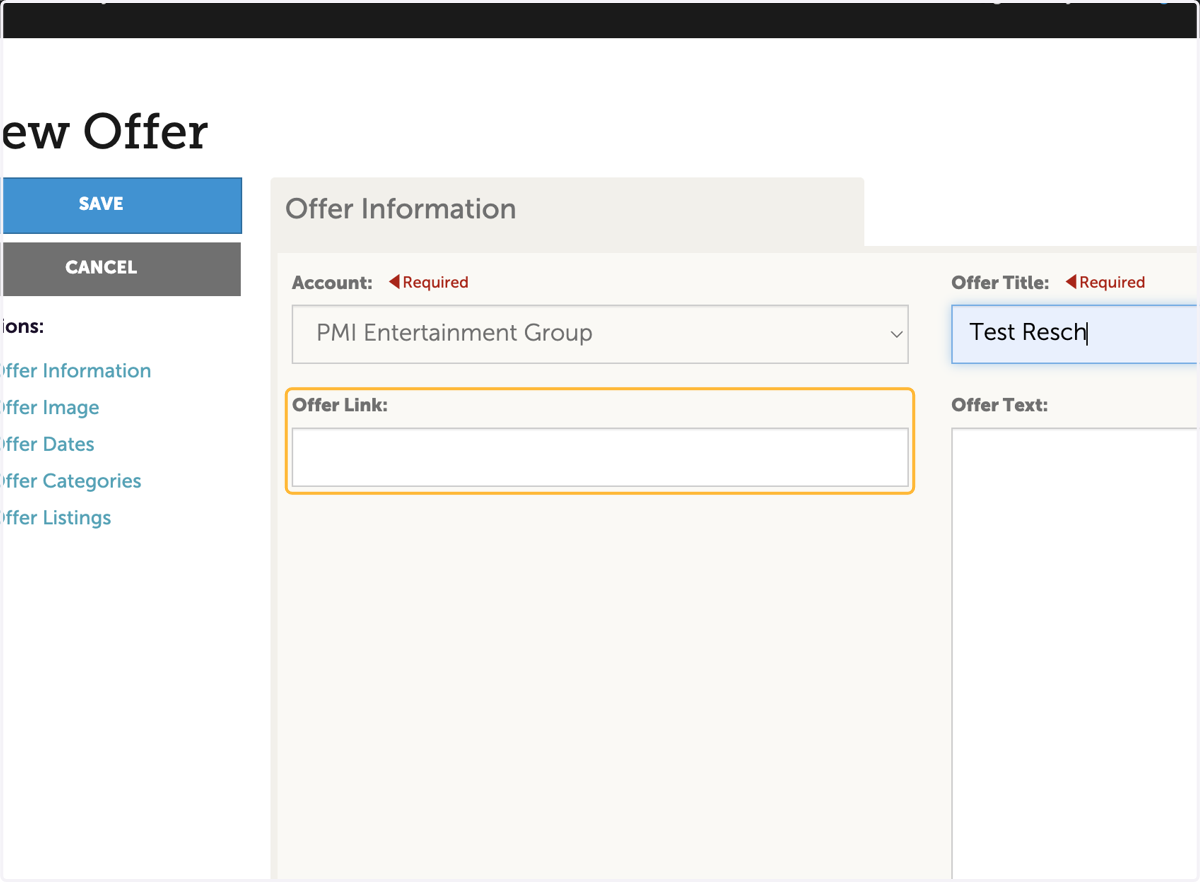Click the Offer Text: label
The width and height of the screenshot is (1200, 882).
point(1000,406)
